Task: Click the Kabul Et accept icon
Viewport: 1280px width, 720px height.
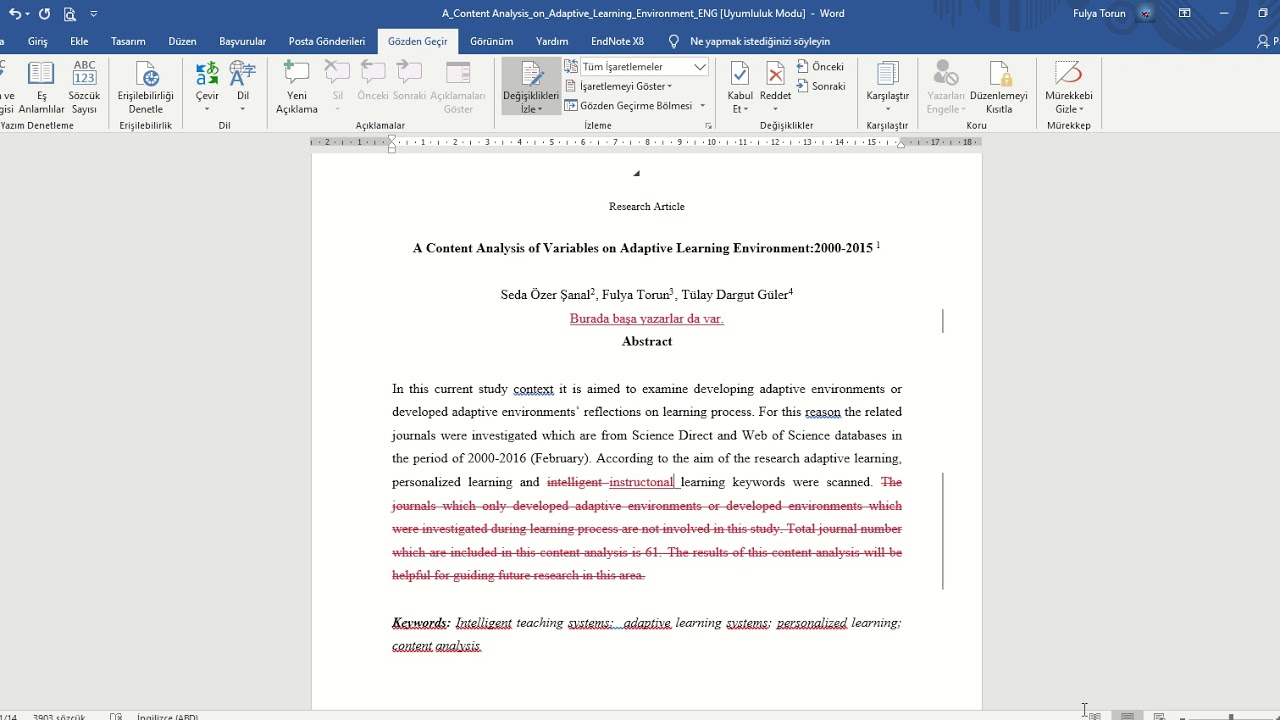Action: coord(740,74)
